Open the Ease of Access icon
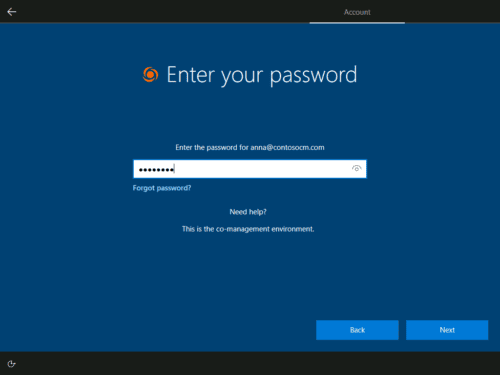This screenshot has height=375, width=500. tap(11, 364)
